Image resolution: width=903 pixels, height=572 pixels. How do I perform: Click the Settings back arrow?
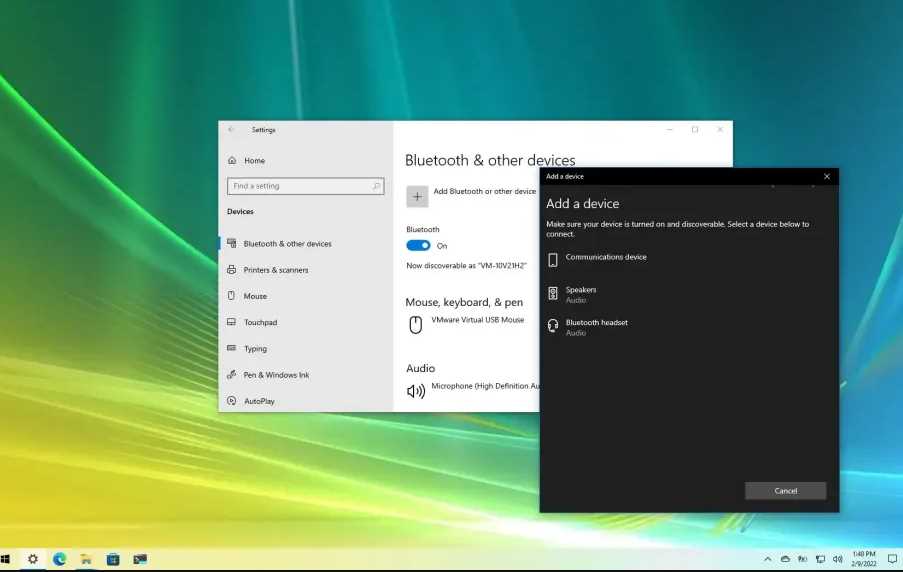click(x=232, y=130)
